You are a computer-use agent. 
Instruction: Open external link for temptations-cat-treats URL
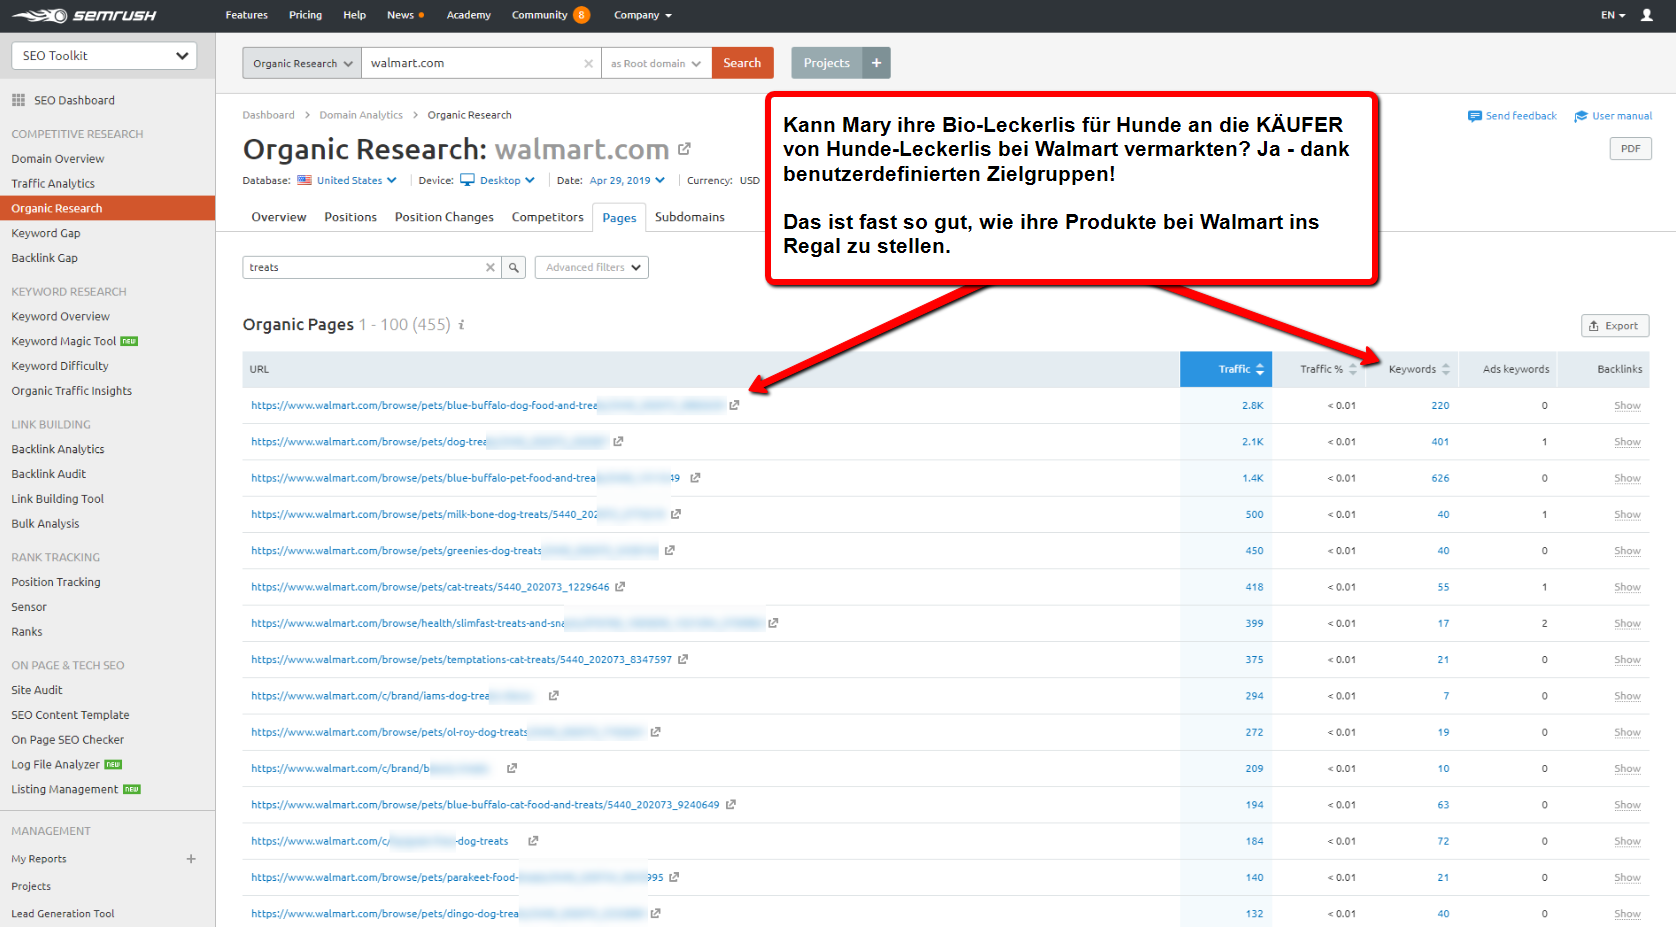(x=683, y=659)
